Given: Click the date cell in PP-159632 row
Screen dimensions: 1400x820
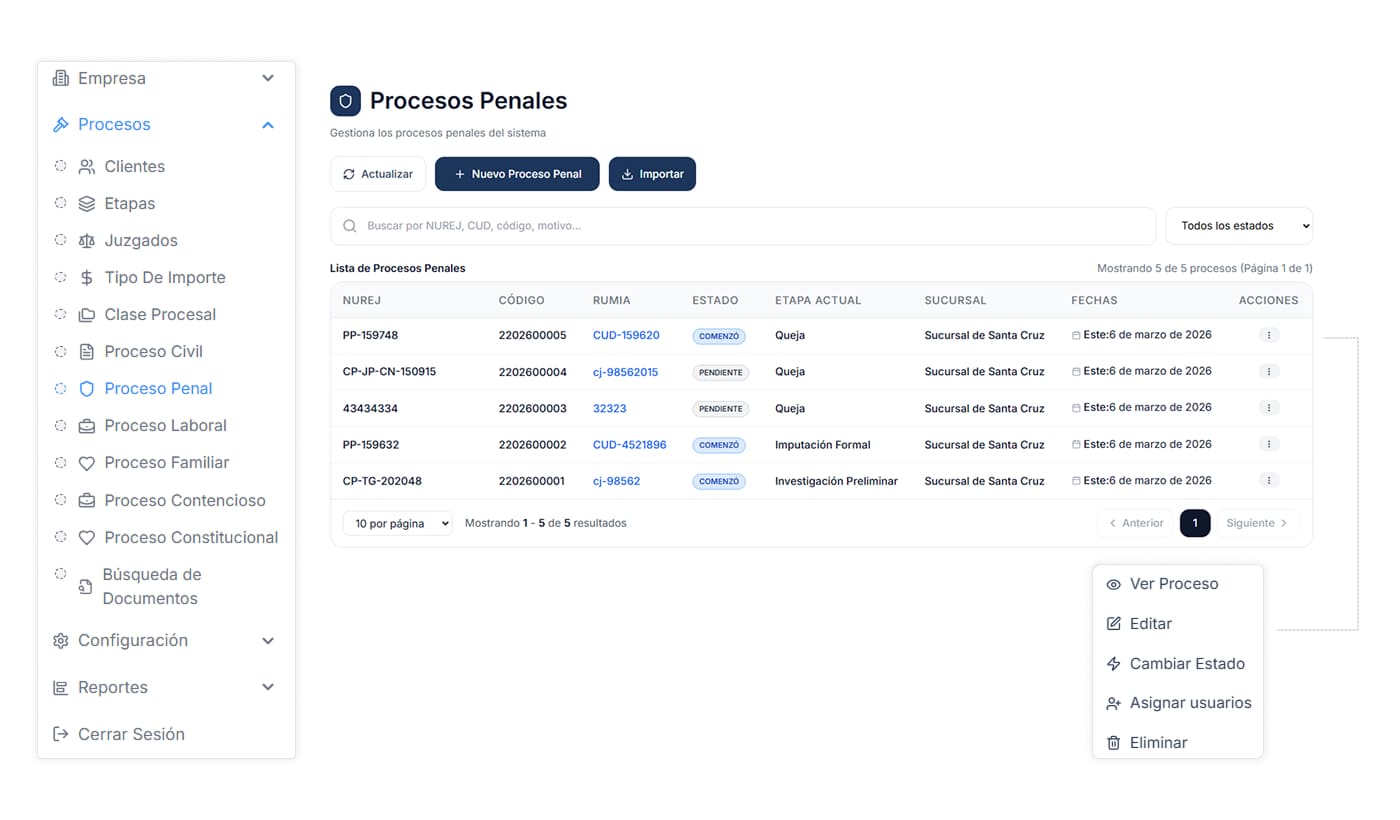Looking at the screenshot, I should [x=1142, y=444].
